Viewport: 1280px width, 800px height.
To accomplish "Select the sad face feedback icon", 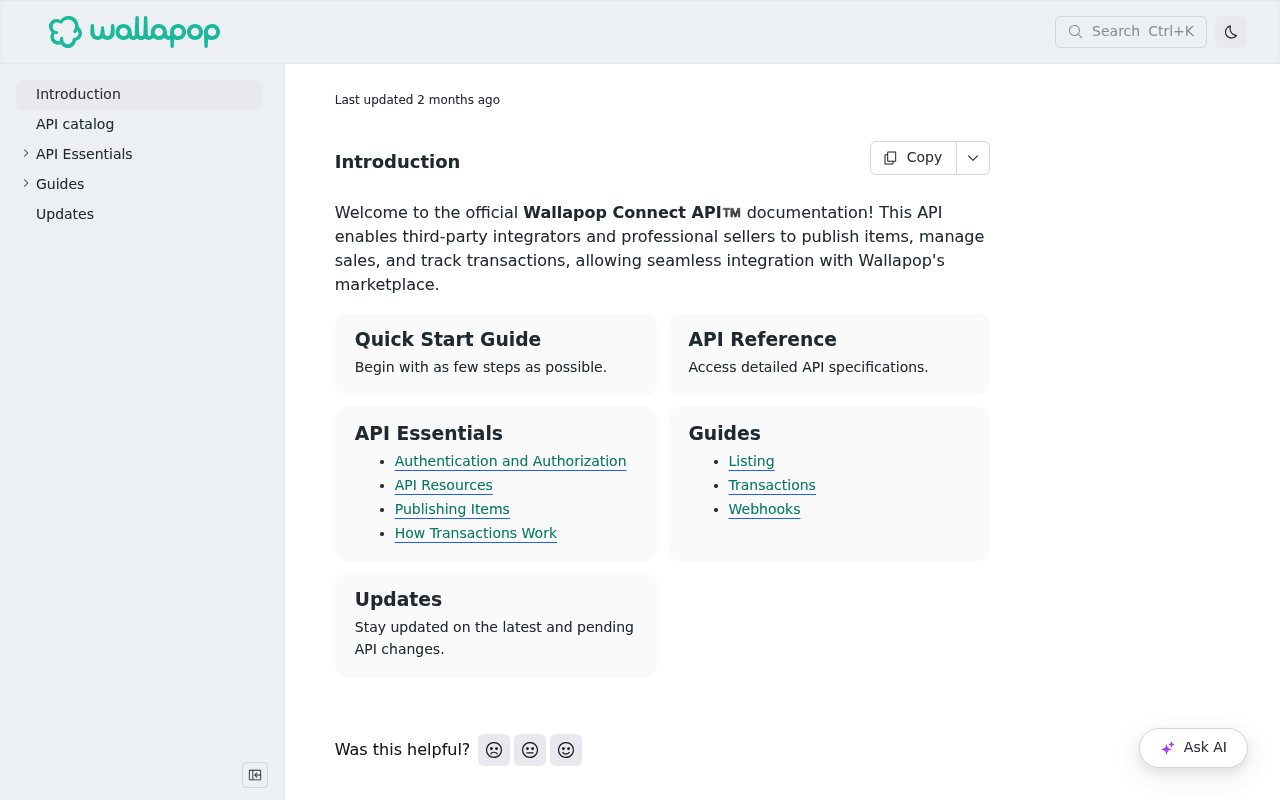I will click(x=494, y=750).
